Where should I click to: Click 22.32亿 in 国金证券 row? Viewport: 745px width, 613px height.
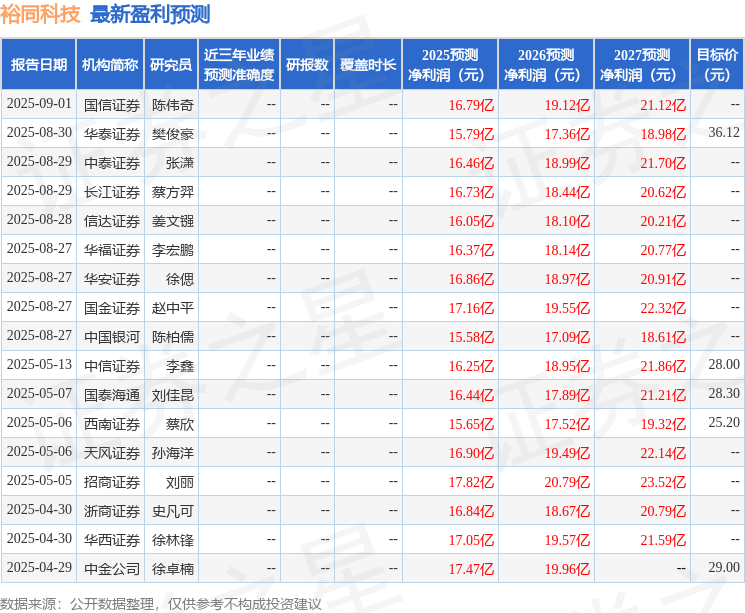(663, 307)
